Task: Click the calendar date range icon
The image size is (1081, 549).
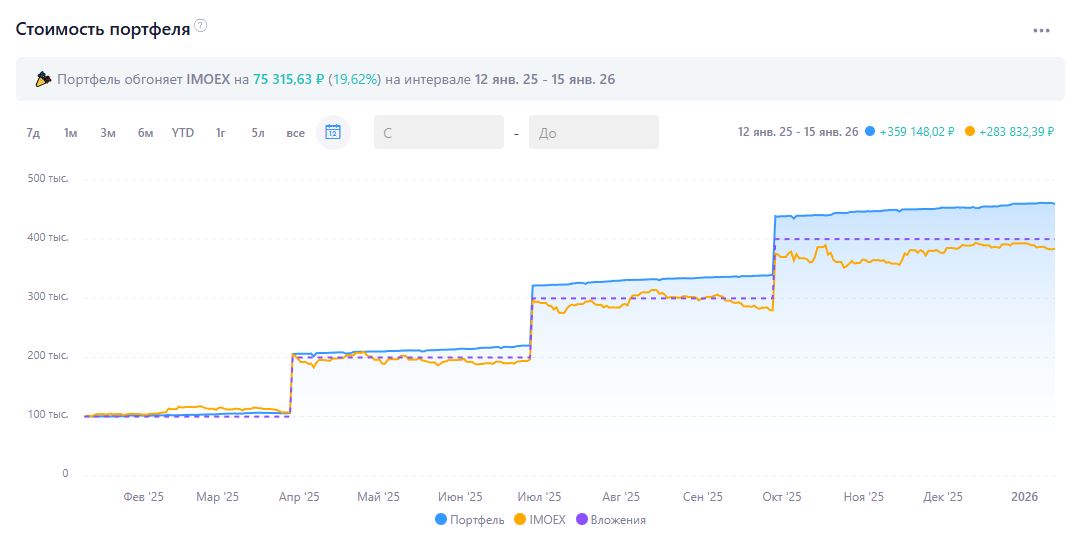Action: pos(333,132)
